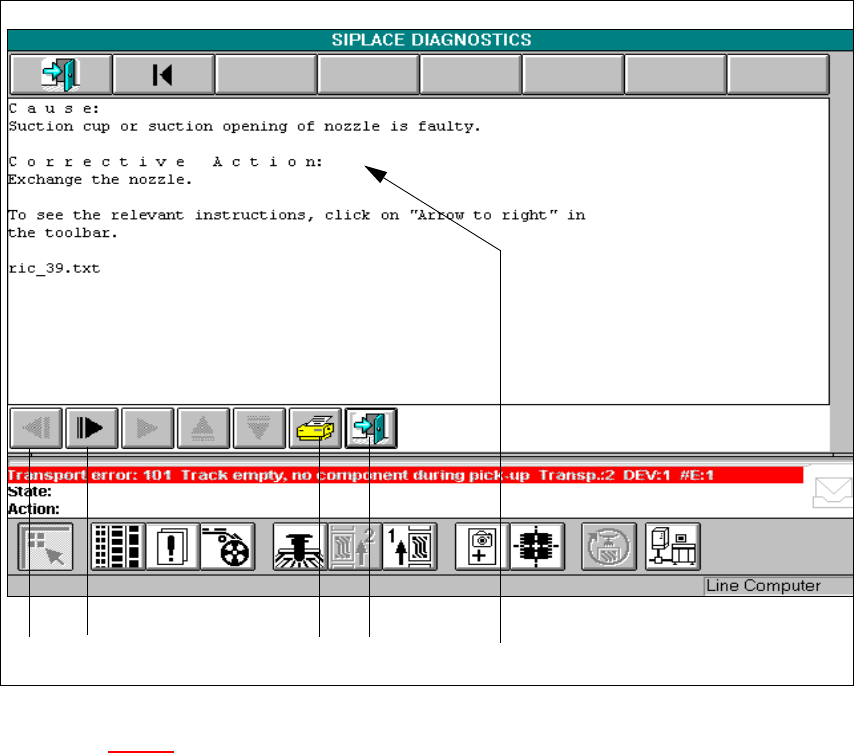This screenshot has width=854, height=753.
Task: Click the component chip crosshair icon
Action: [x=537, y=547]
